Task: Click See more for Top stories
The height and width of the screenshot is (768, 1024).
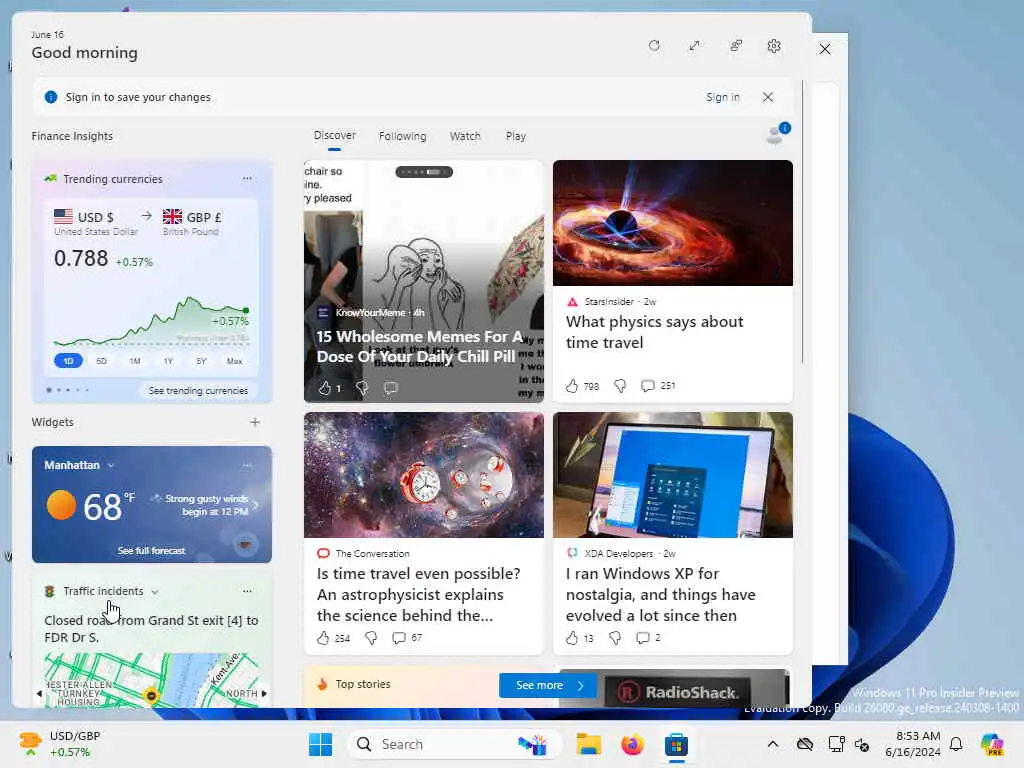Action: 547,685
